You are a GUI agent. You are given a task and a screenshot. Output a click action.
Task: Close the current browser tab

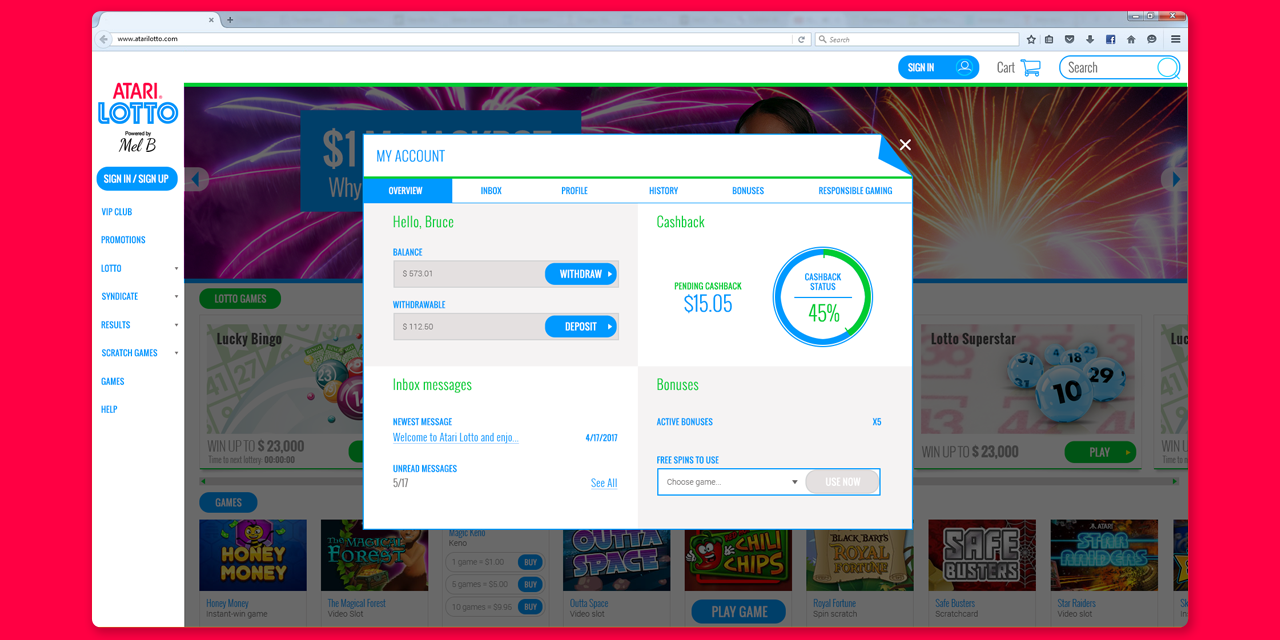pyautogui.click(x=212, y=20)
